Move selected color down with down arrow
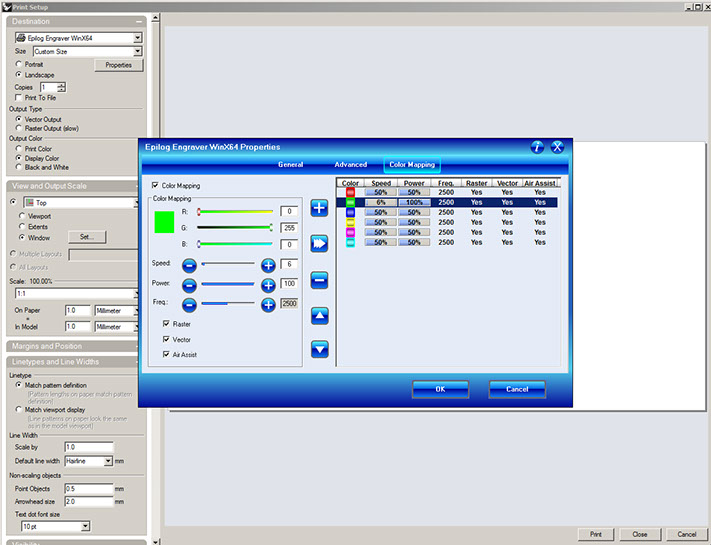 tap(320, 349)
